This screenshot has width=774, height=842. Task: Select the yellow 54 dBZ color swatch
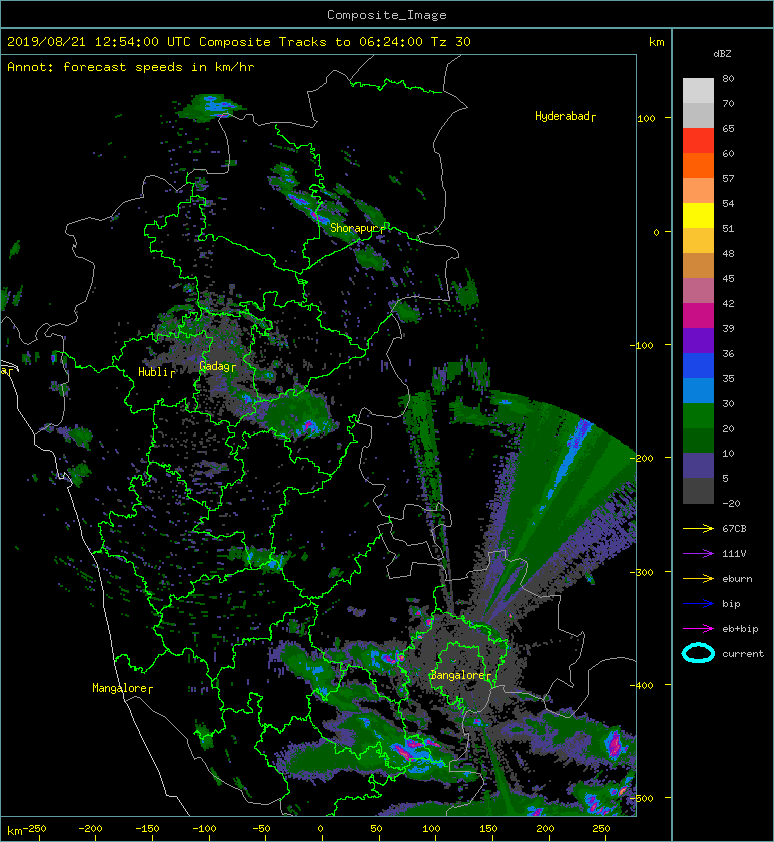[x=698, y=216]
